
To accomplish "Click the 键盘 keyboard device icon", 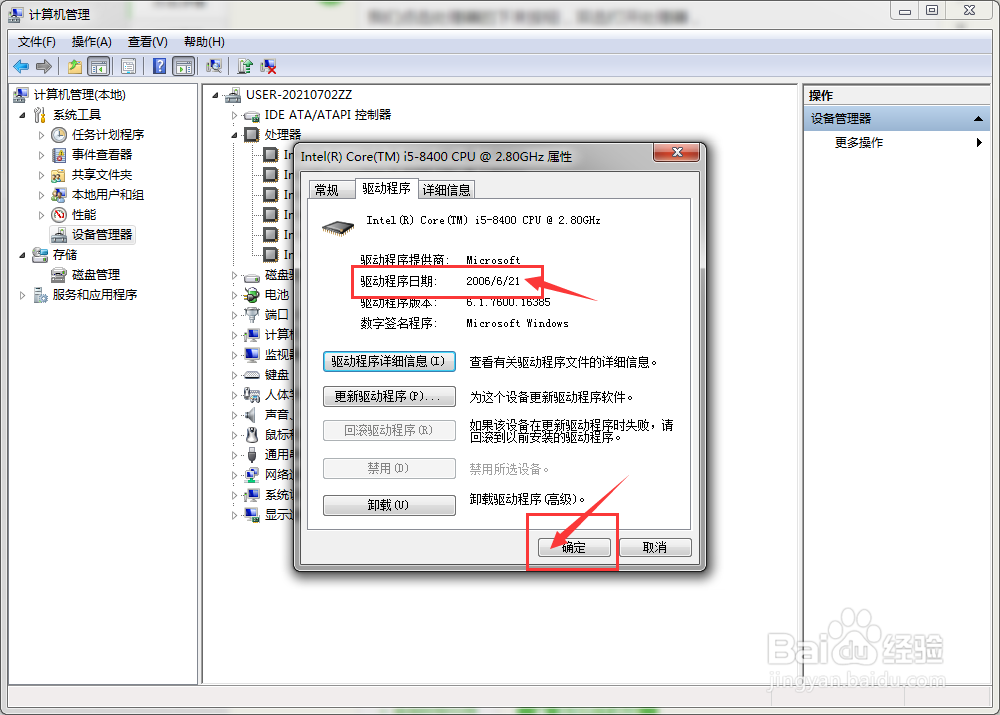I will [x=252, y=374].
